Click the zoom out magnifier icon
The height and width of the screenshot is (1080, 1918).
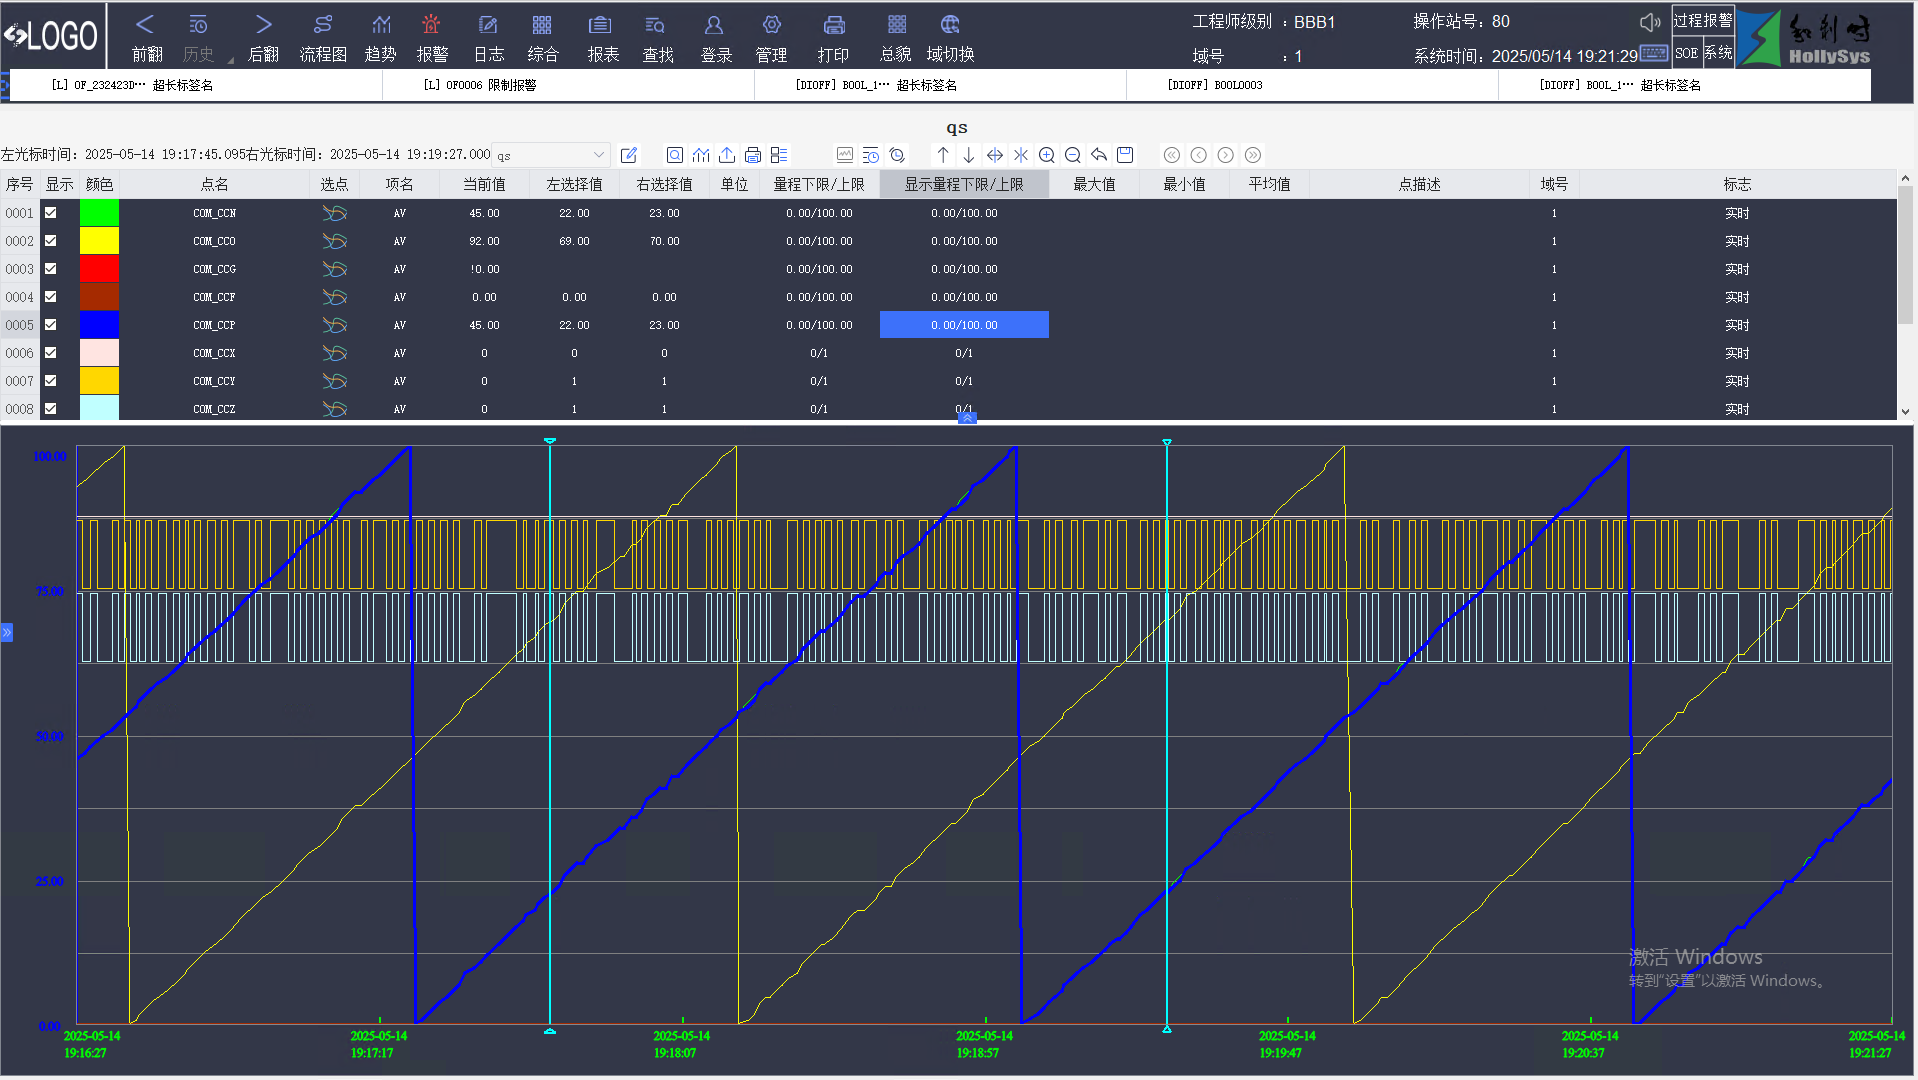click(1073, 155)
